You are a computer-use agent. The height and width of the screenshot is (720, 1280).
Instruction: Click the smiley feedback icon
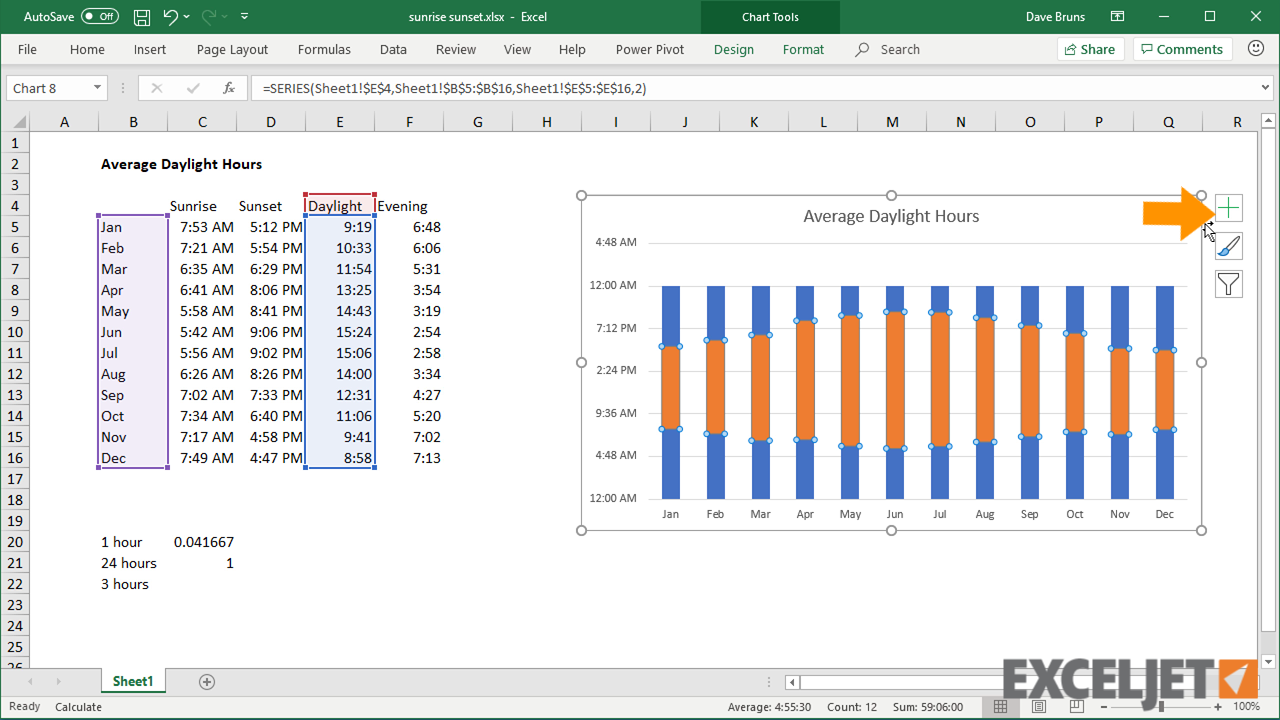pyautogui.click(x=1256, y=48)
